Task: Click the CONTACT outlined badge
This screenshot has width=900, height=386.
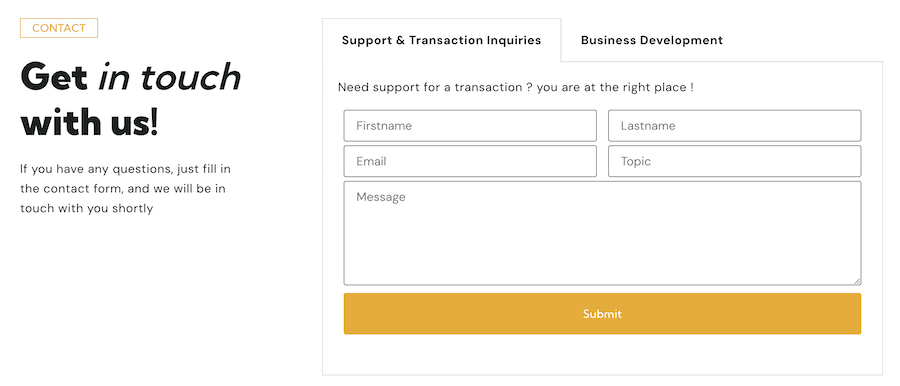Action: coord(59,28)
